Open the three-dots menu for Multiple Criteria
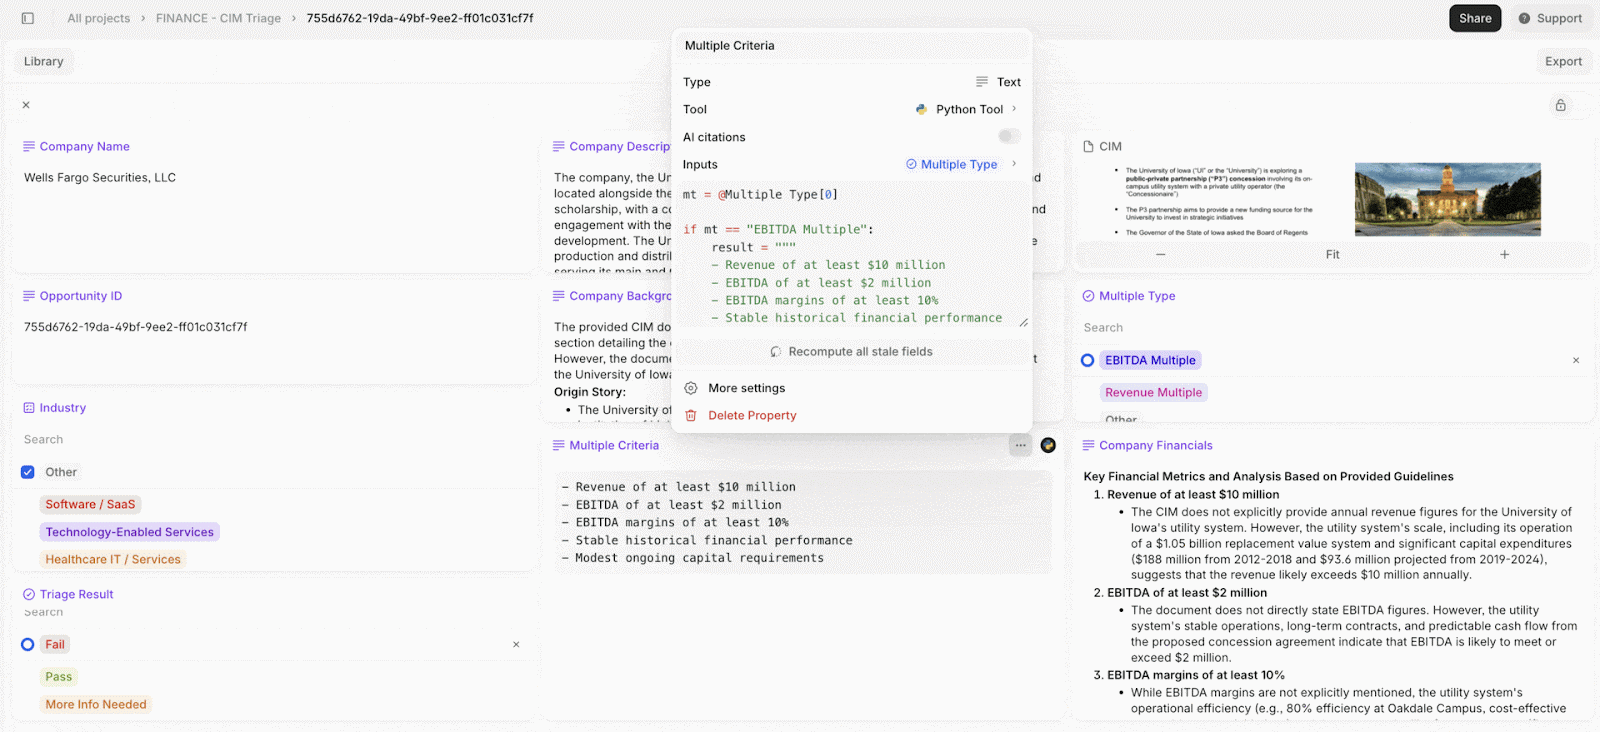Image resolution: width=1600 pixels, height=732 pixels. [1020, 445]
